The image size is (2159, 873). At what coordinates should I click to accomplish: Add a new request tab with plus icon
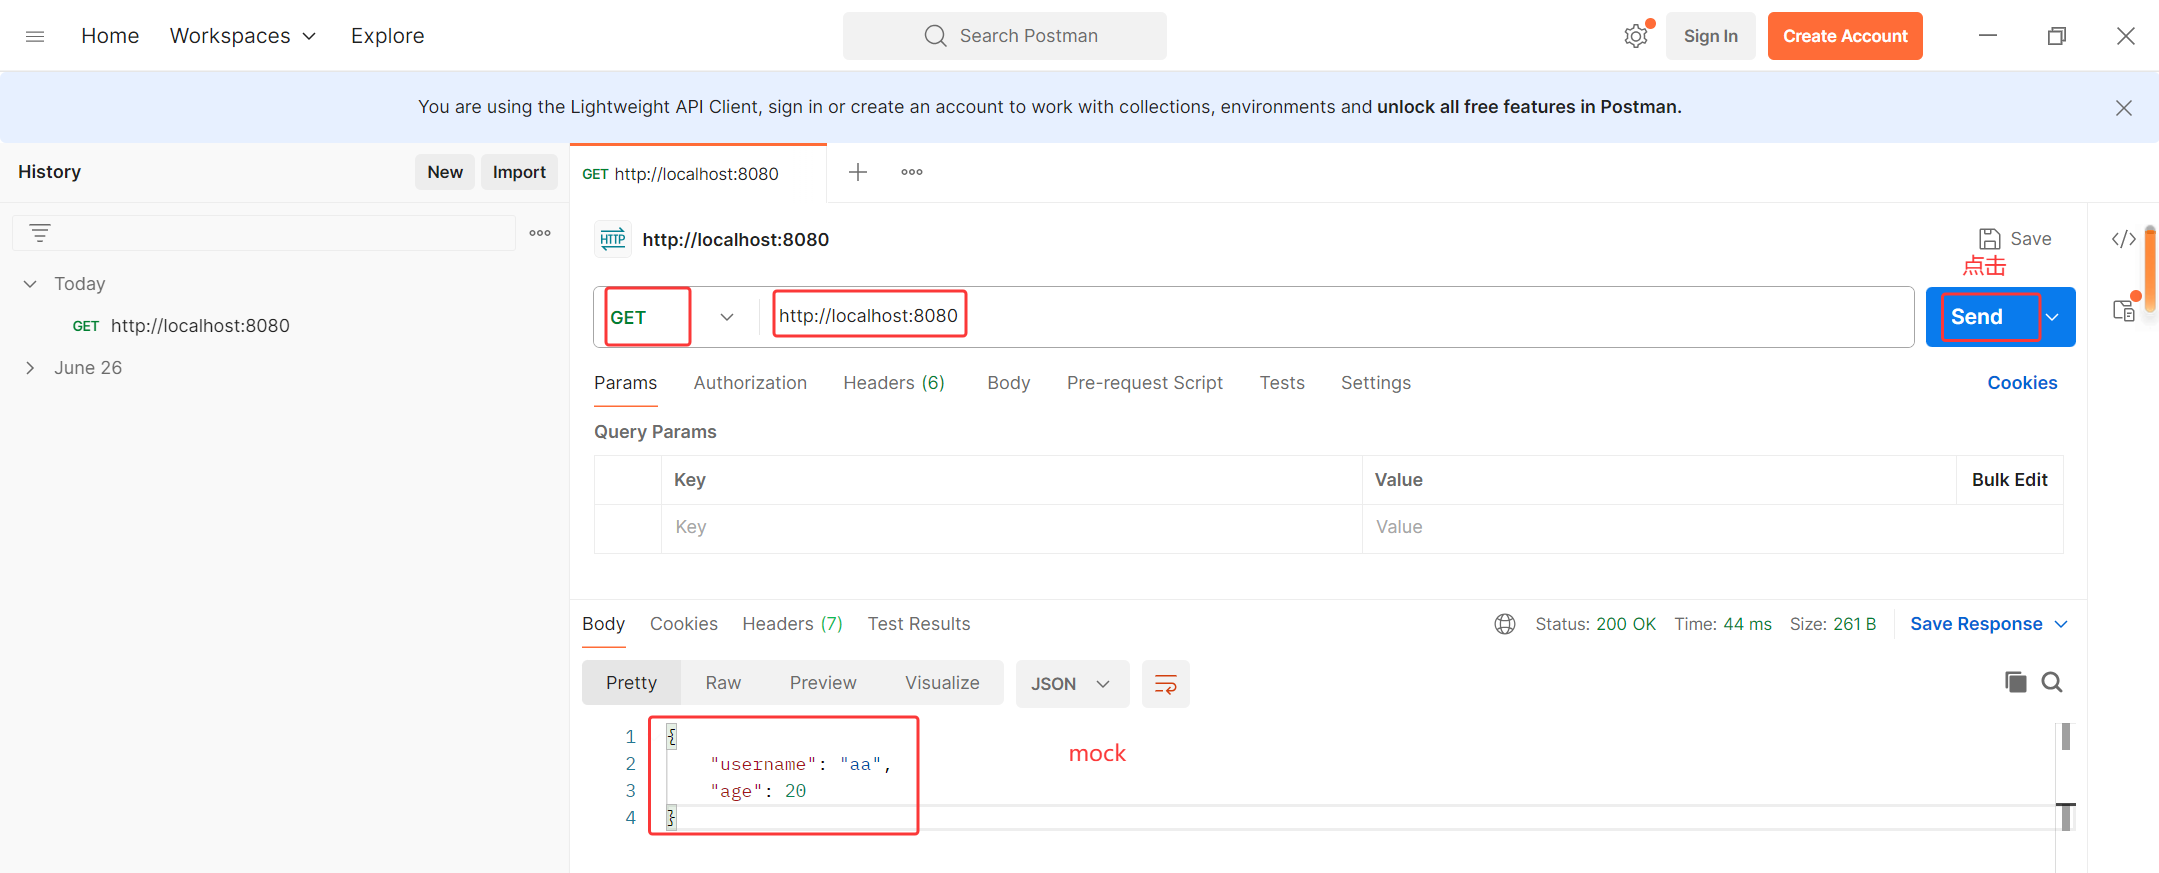click(858, 172)
